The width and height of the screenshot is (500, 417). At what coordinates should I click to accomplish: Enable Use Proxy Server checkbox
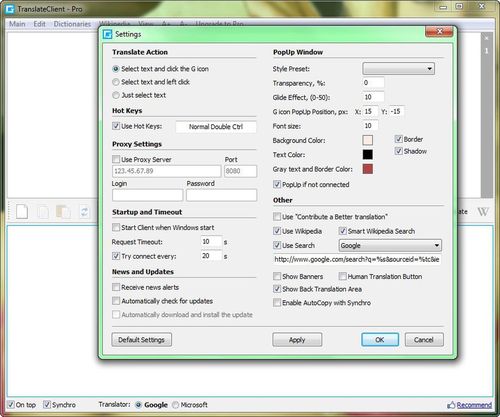coord(116,159)
